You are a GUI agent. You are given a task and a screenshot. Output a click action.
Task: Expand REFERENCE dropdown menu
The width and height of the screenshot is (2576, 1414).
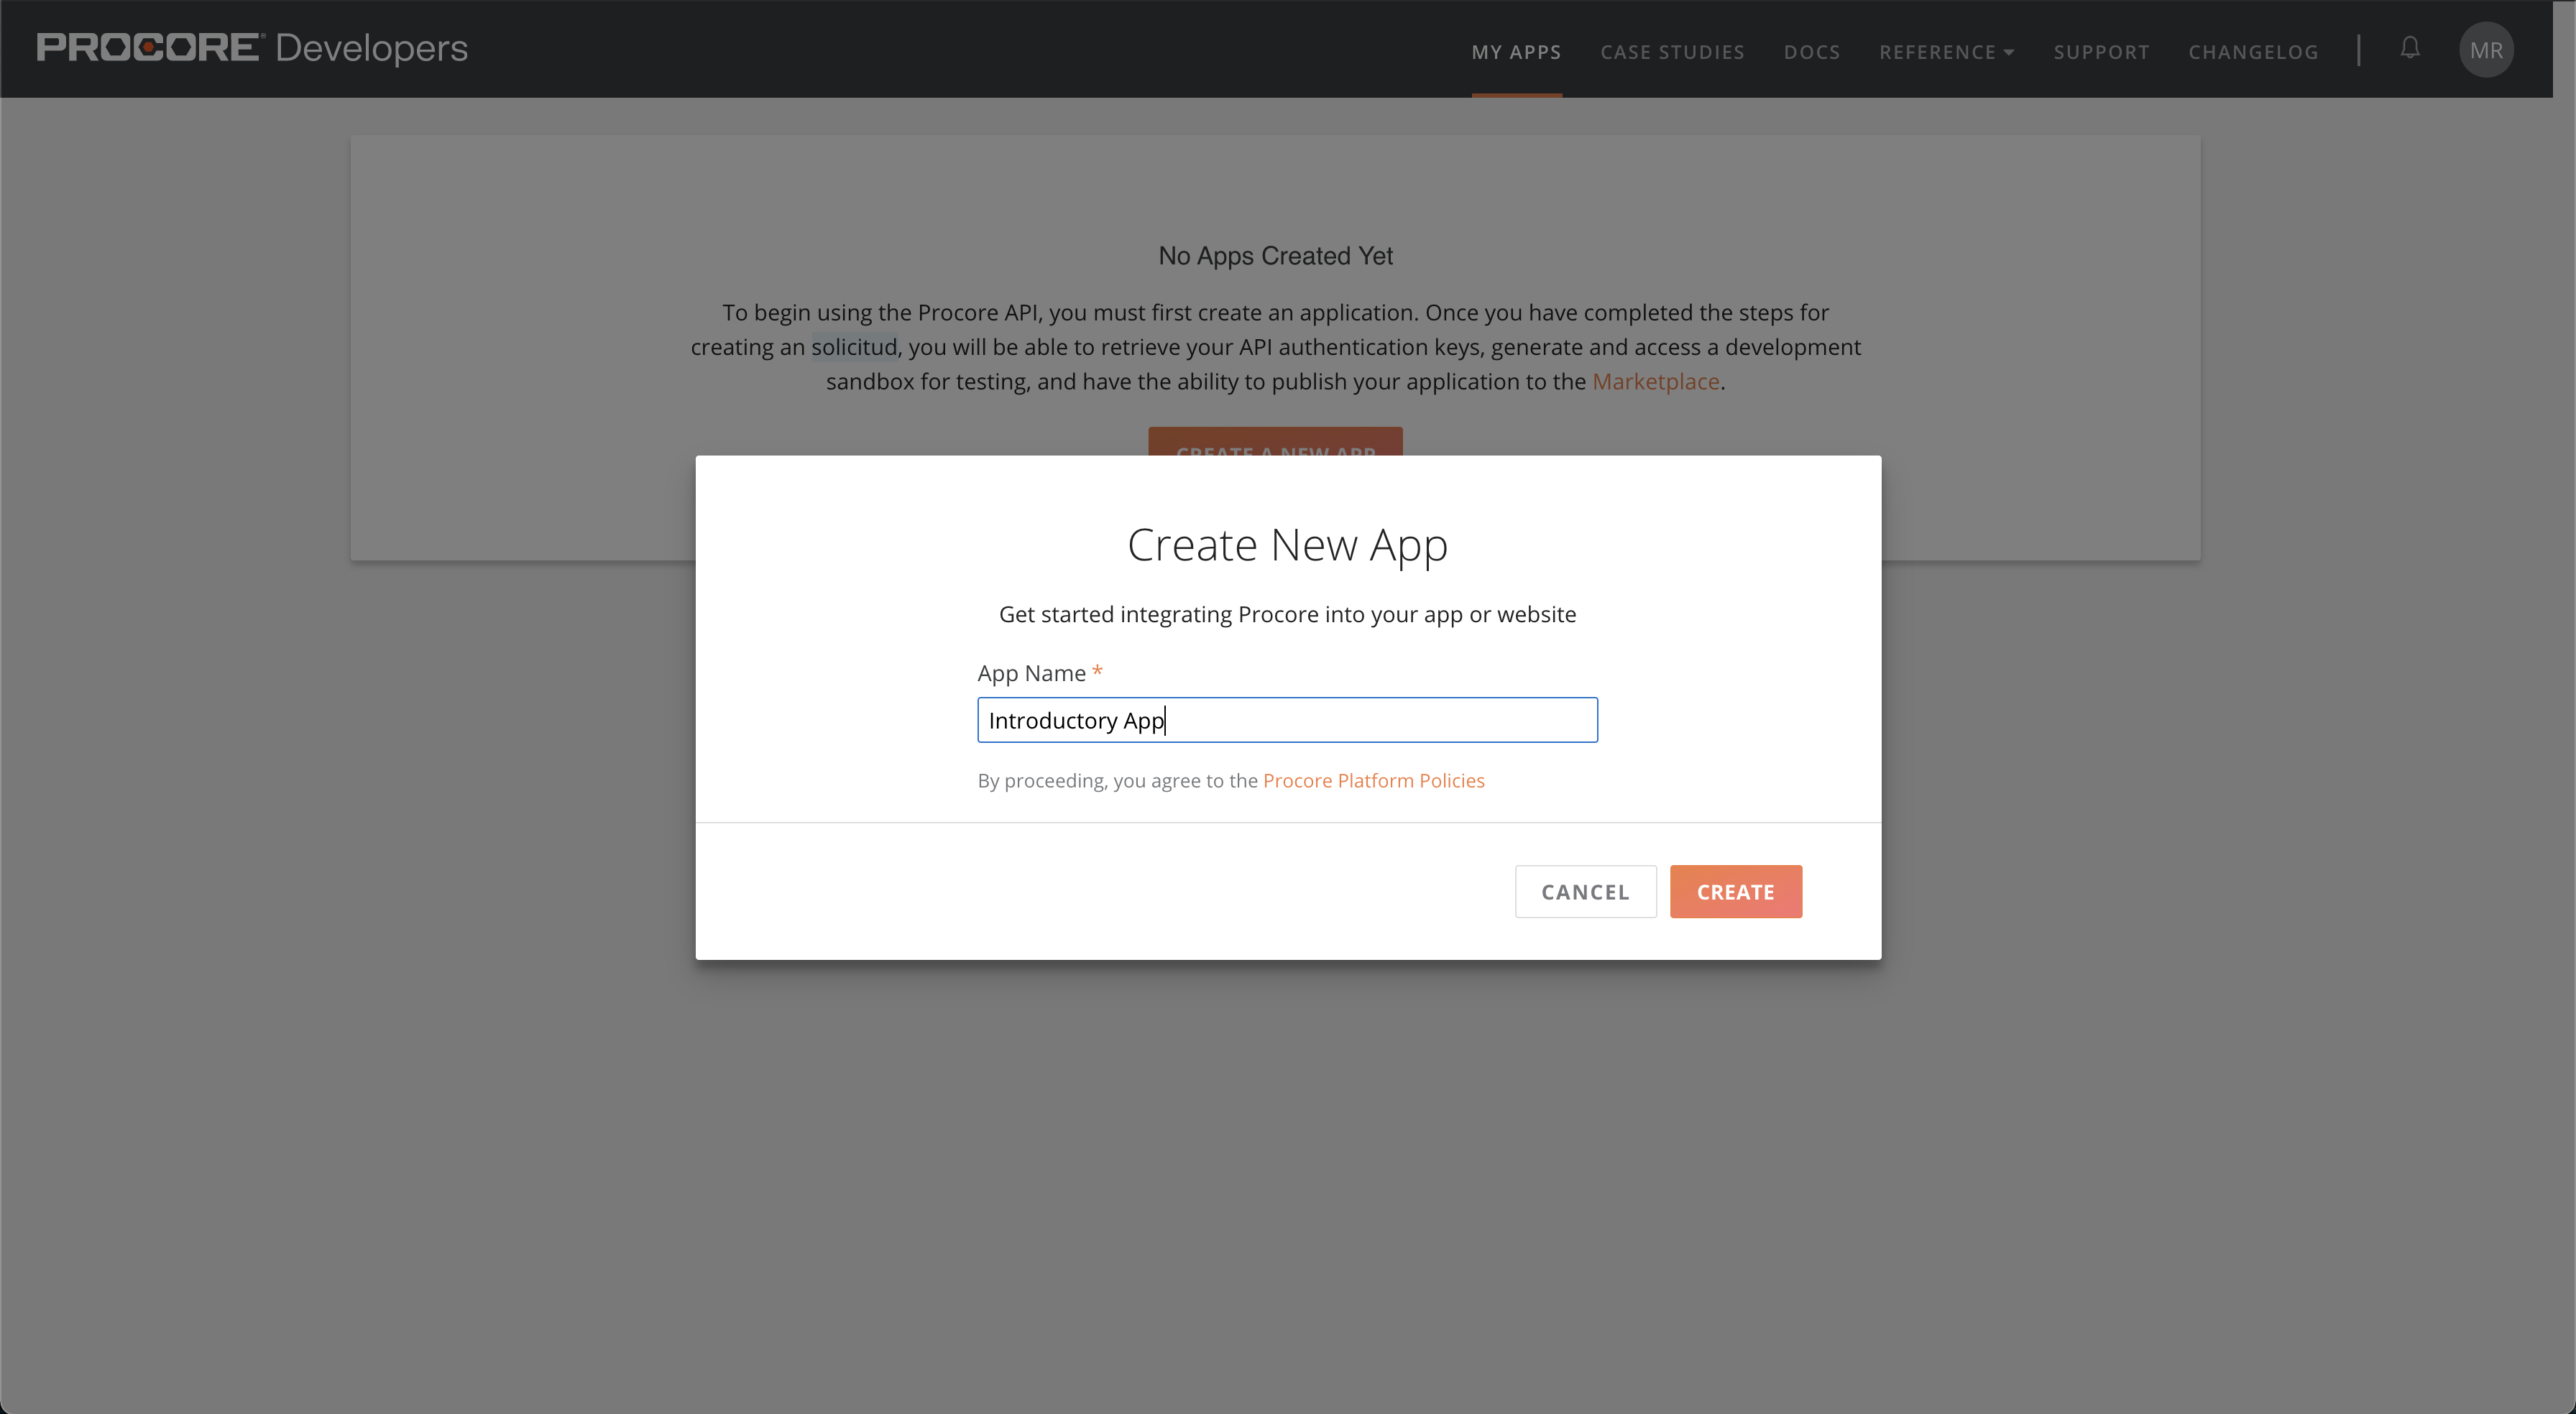click(1946, 50)
